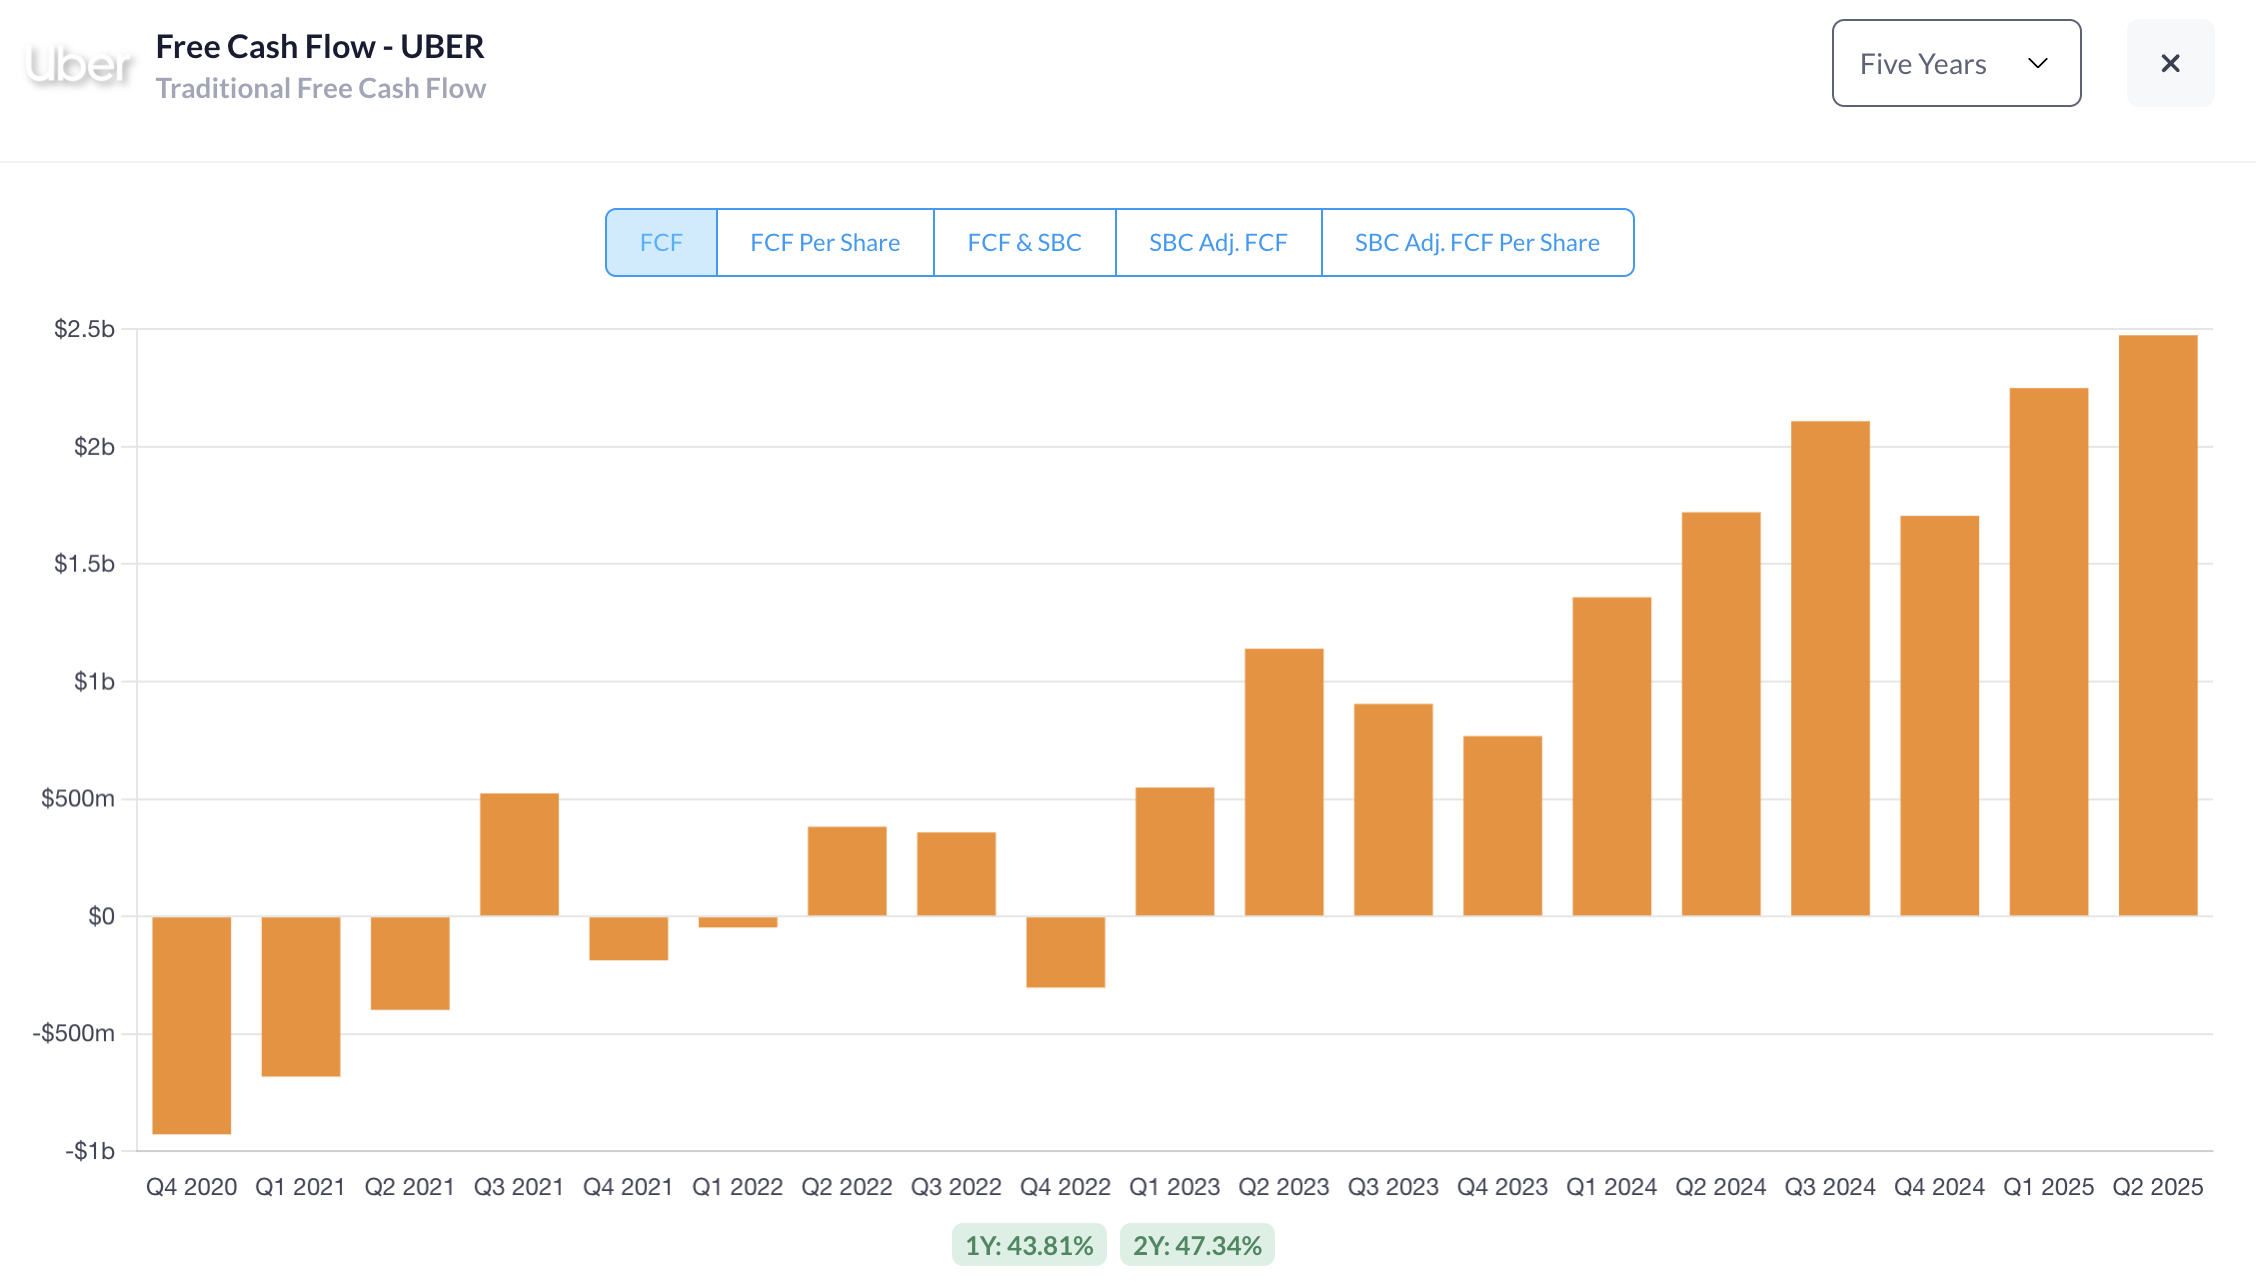Click the dropdown chevron arrow
The image size is (2256, 1284).
2037,64
